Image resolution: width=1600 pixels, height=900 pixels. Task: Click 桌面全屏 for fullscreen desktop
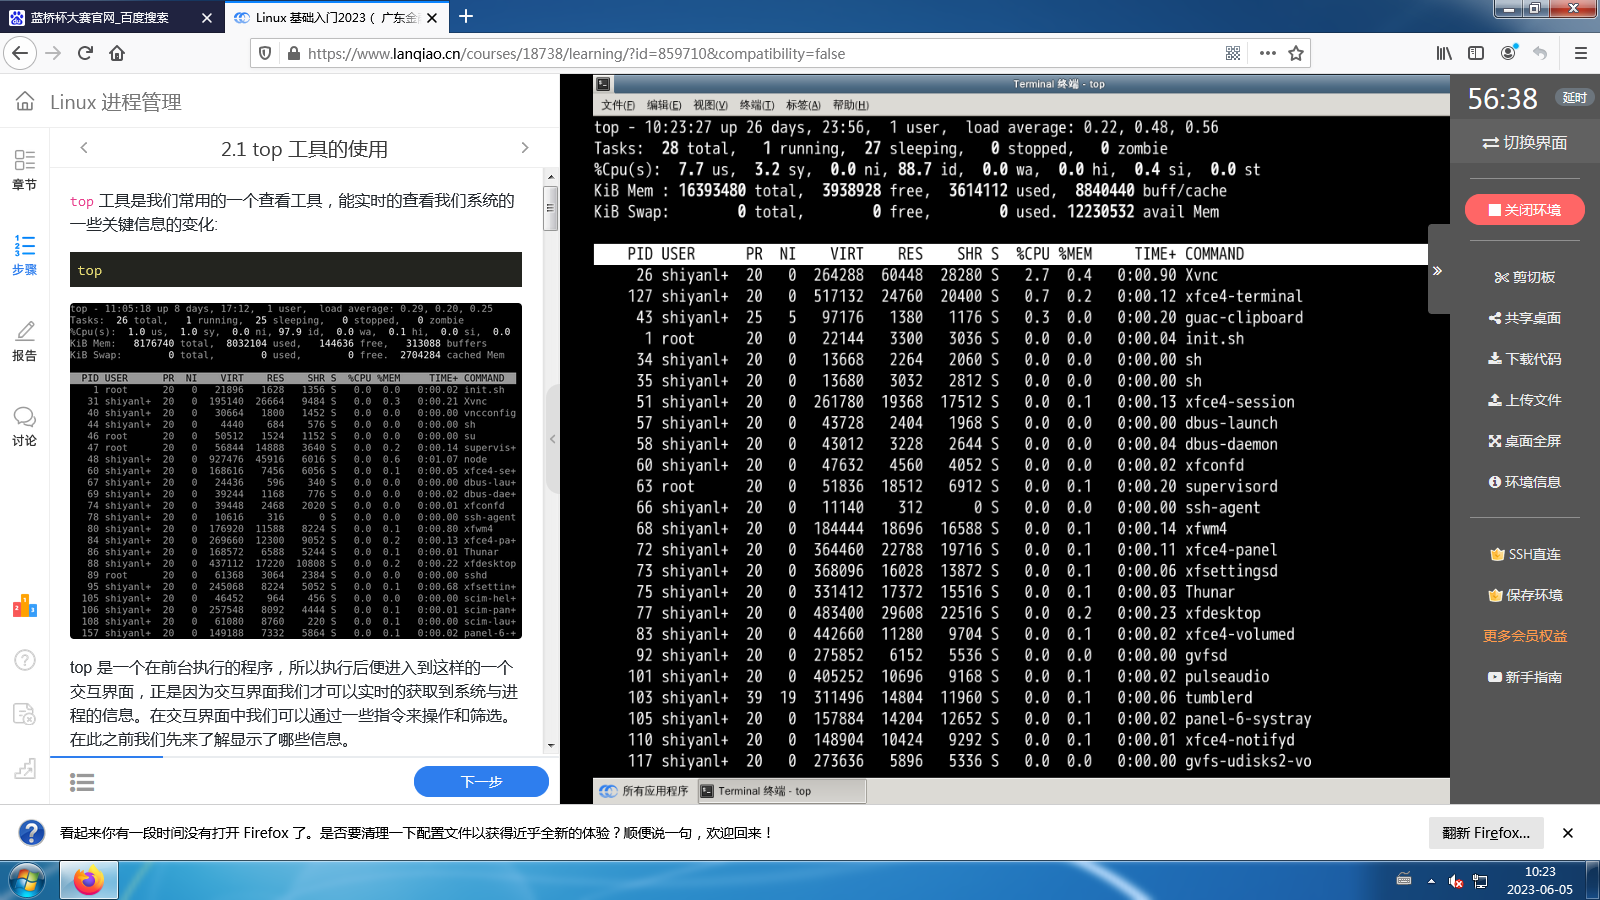point(1524,441)
